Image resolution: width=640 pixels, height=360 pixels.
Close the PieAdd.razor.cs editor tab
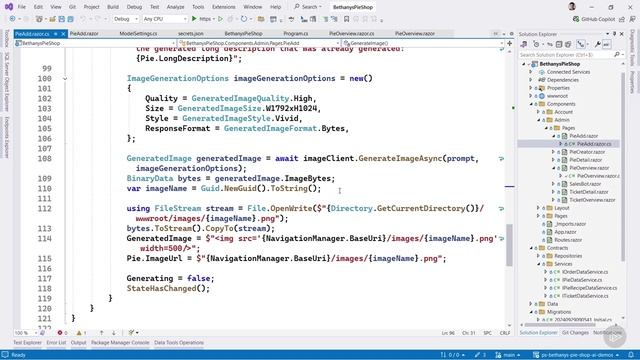click(63, 34)
